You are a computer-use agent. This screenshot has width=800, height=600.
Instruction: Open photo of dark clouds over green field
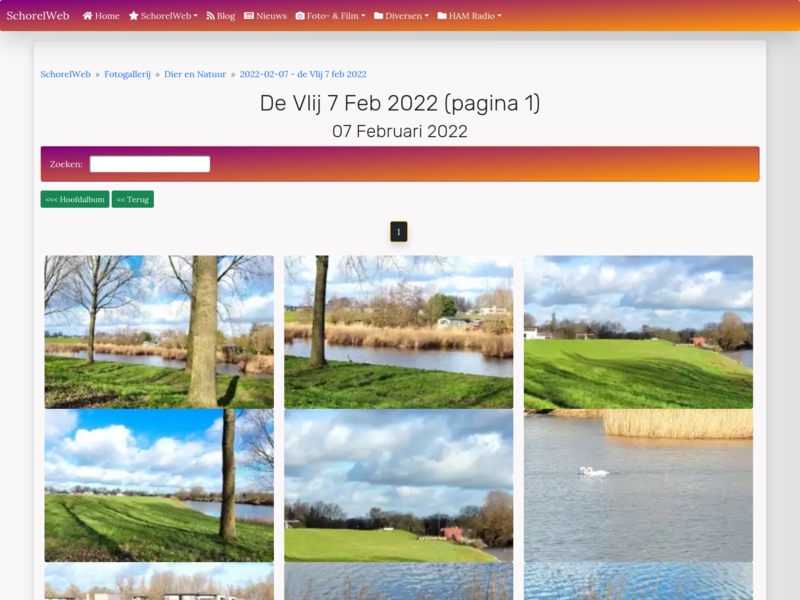[x=398, y=485]
